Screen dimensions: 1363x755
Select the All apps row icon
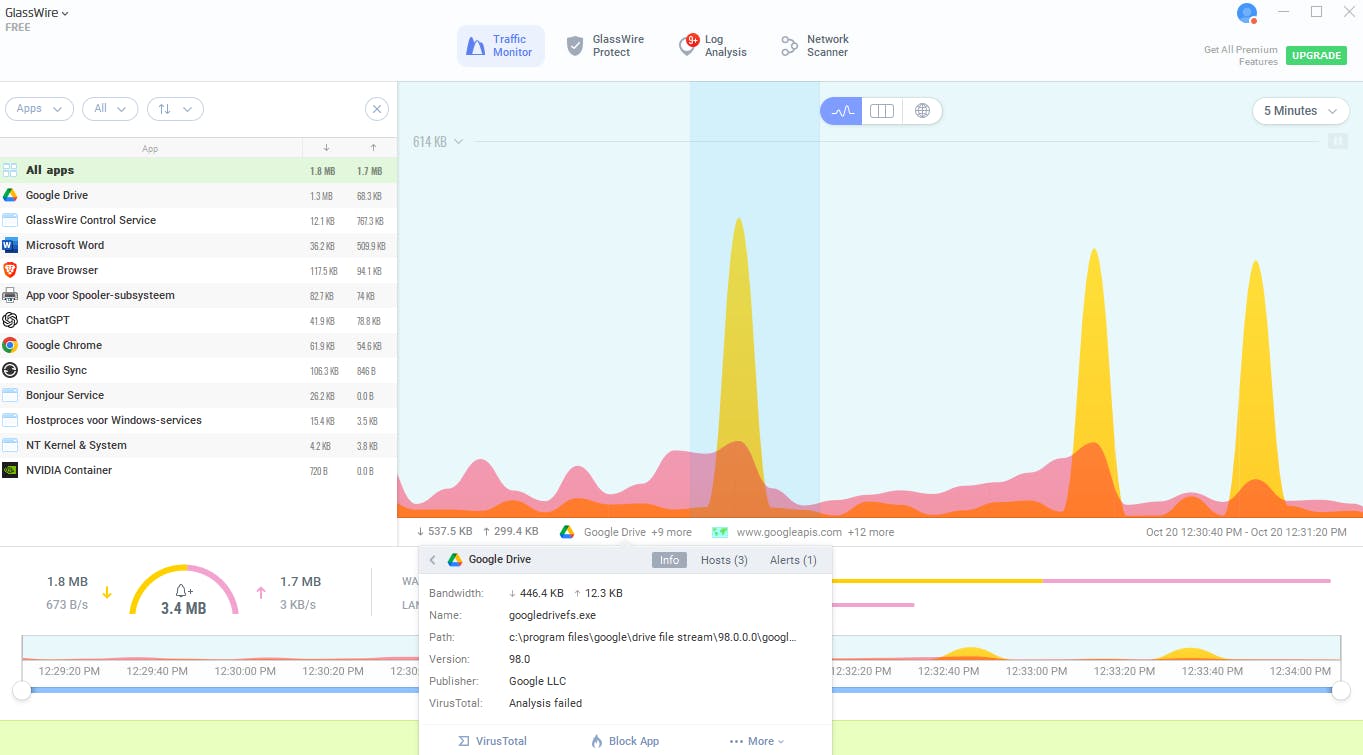pos(10,171)
